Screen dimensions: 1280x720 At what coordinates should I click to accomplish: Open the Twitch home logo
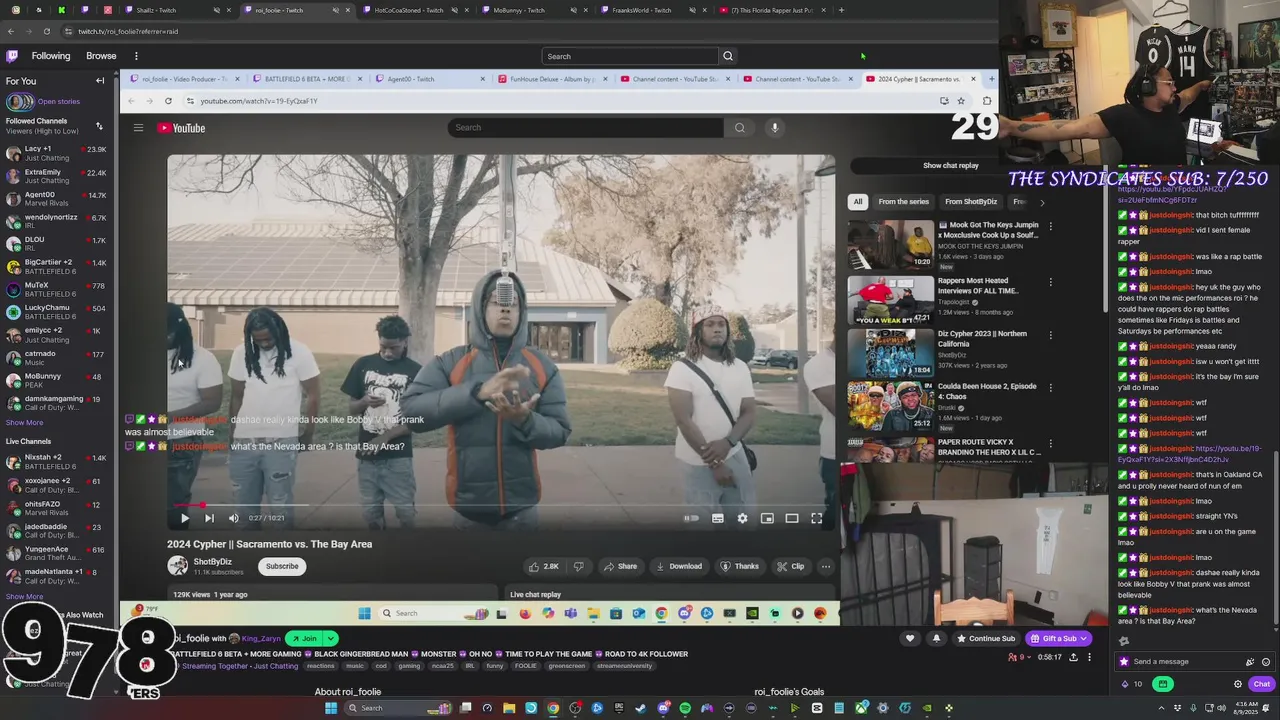click(x=12, y=56)
